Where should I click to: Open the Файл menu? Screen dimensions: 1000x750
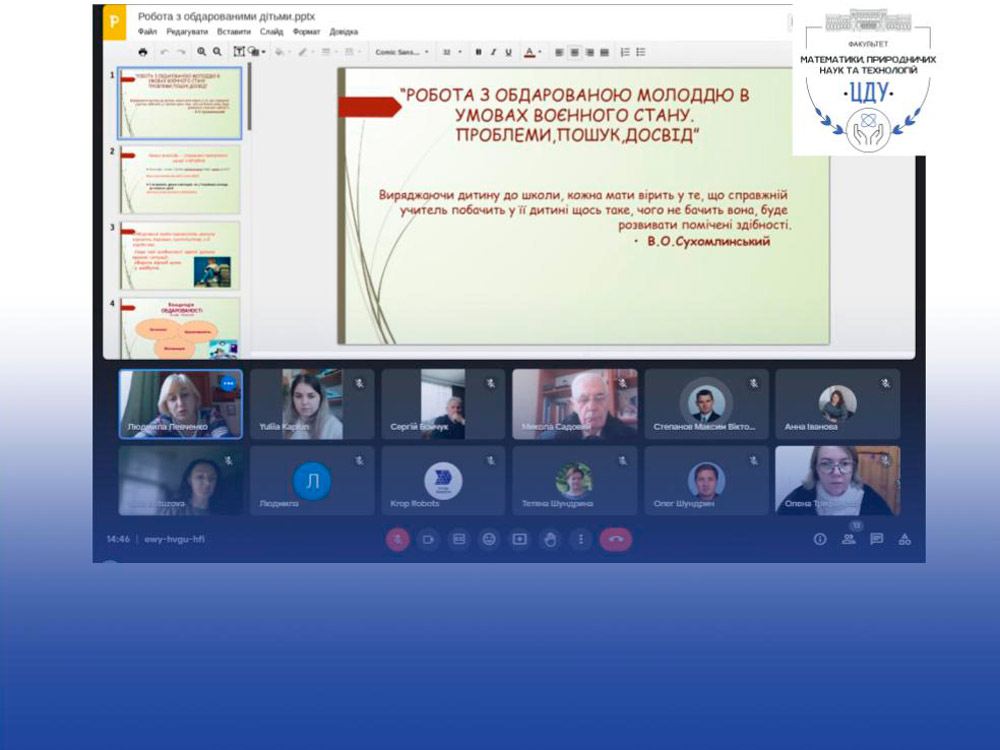click(147, 32)
